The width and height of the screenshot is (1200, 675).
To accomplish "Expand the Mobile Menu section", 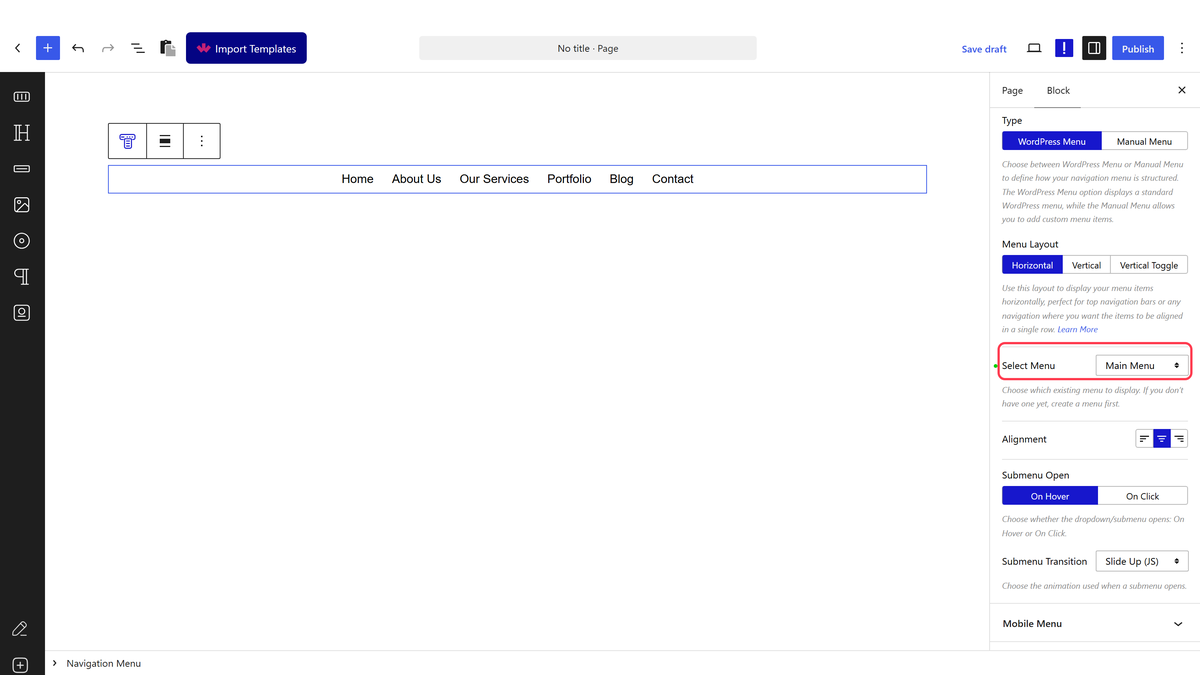I will pos(1094,624).
